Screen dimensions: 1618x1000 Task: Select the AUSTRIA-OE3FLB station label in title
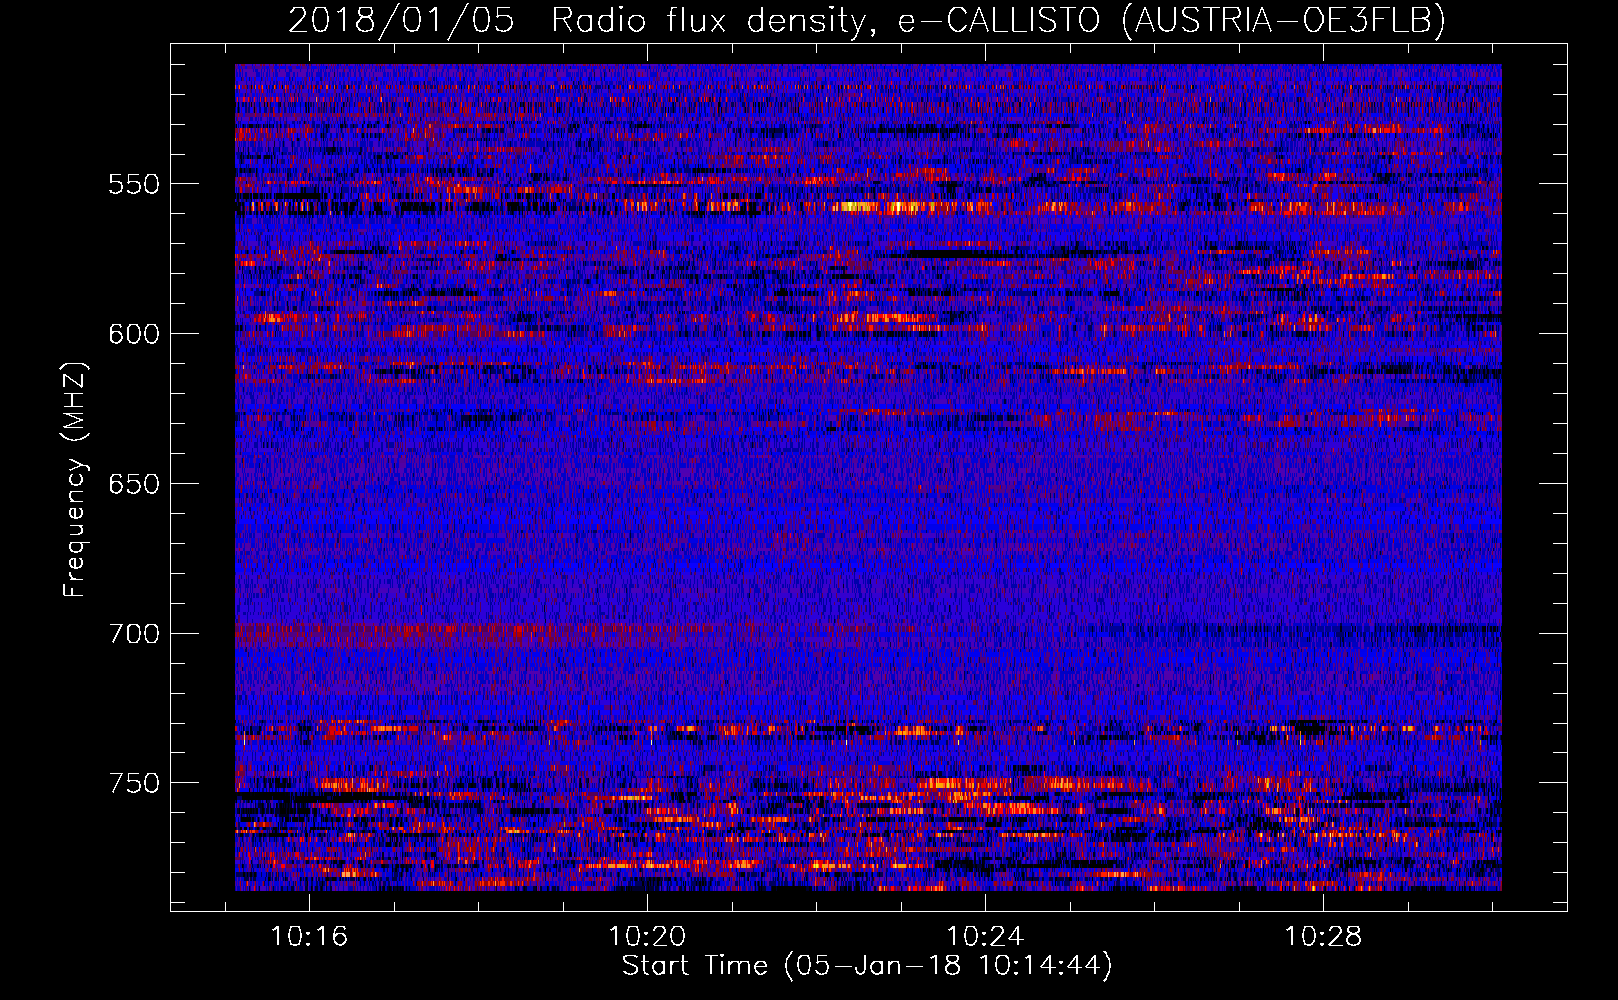(x=1283, y=20)
